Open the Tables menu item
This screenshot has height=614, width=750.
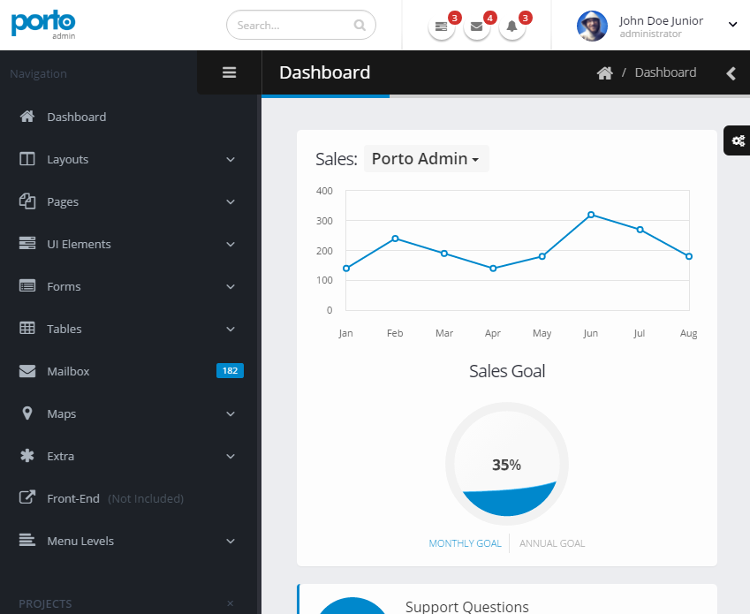click(x=127, y=329)
